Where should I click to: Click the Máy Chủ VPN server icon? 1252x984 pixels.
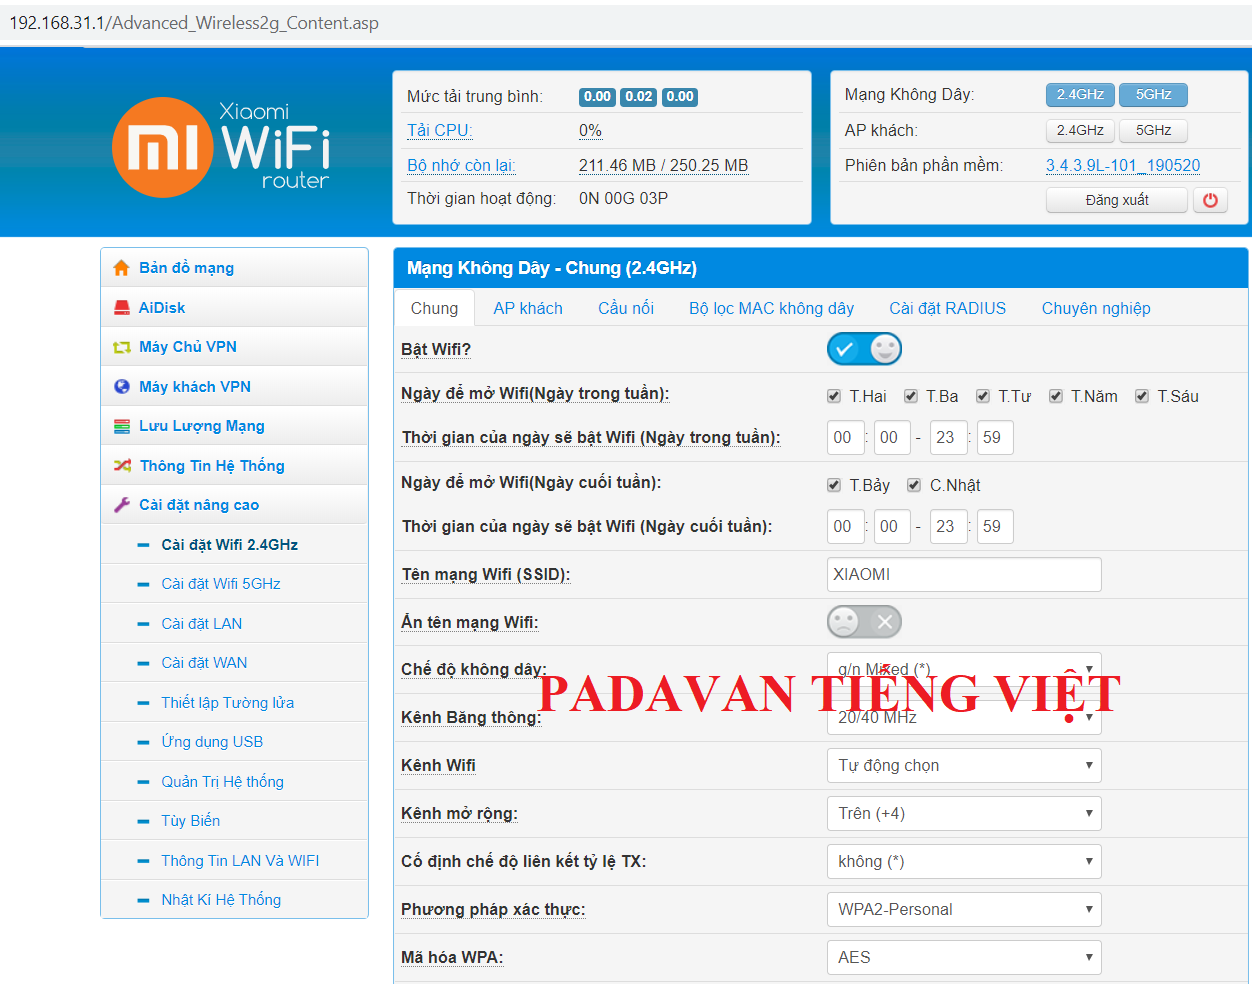click(x=122, y=347)
